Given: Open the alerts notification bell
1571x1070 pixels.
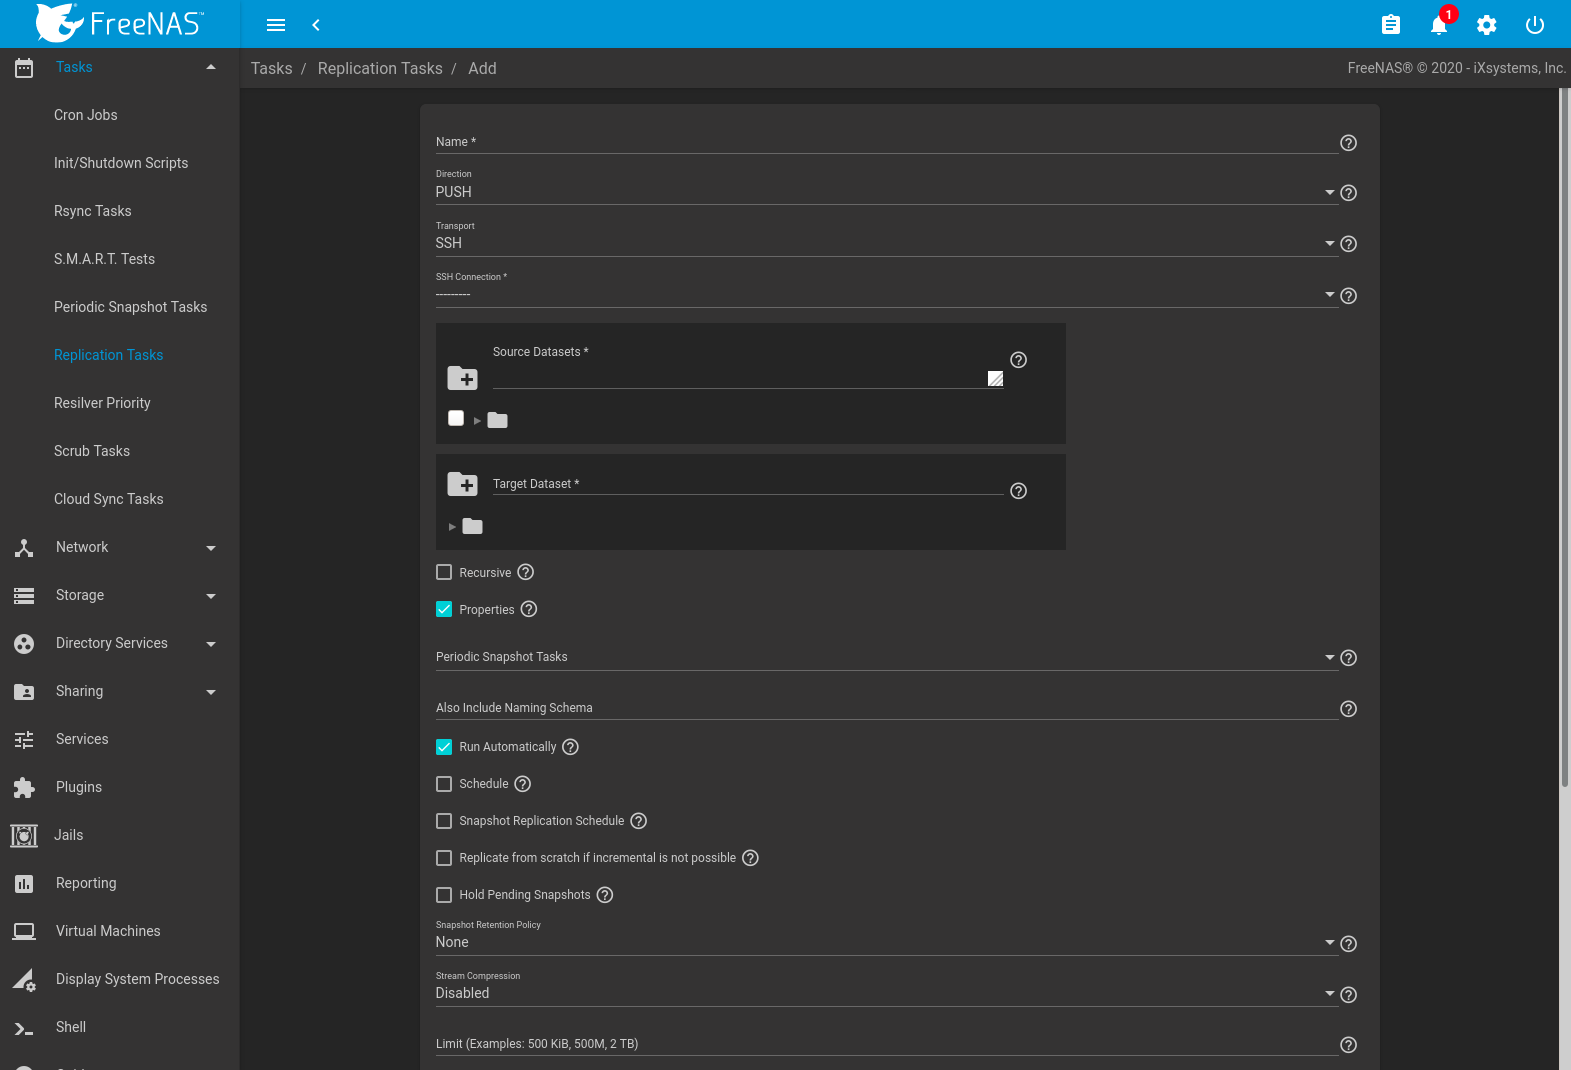Looking at the screenshot, I should point(1438,25).
